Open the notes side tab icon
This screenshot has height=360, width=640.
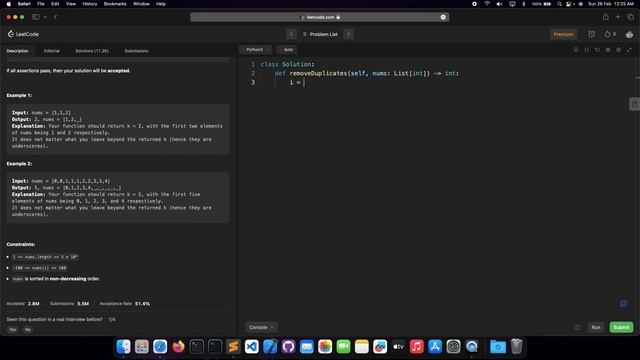634,104
